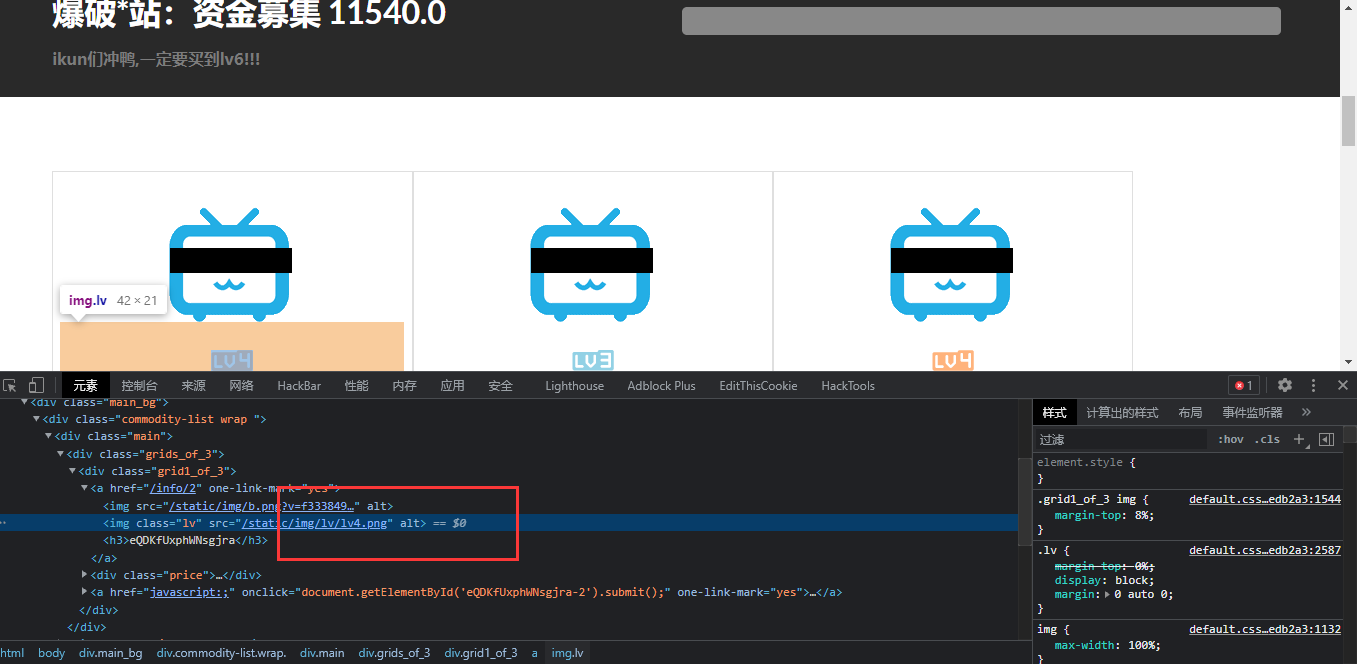Click the max-width 100% value
The image size is (1357, 664).
[x=1139, y=645]
